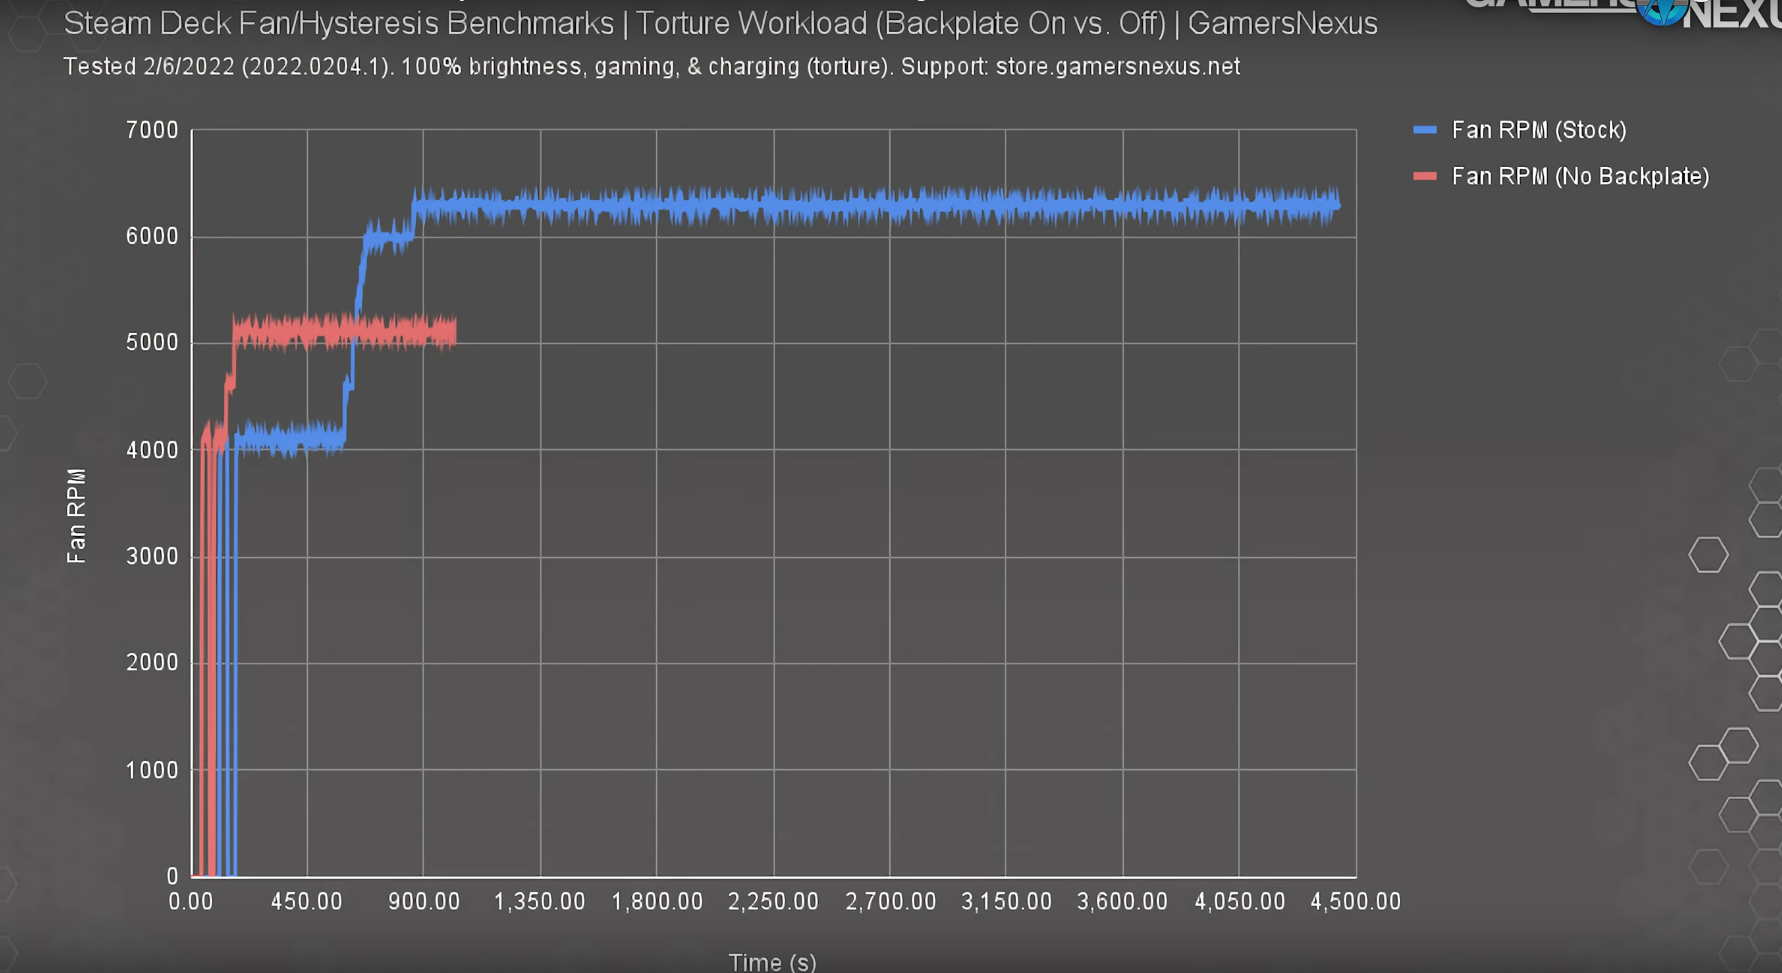Click the X-axis value 1,800.00

[657, 901]
